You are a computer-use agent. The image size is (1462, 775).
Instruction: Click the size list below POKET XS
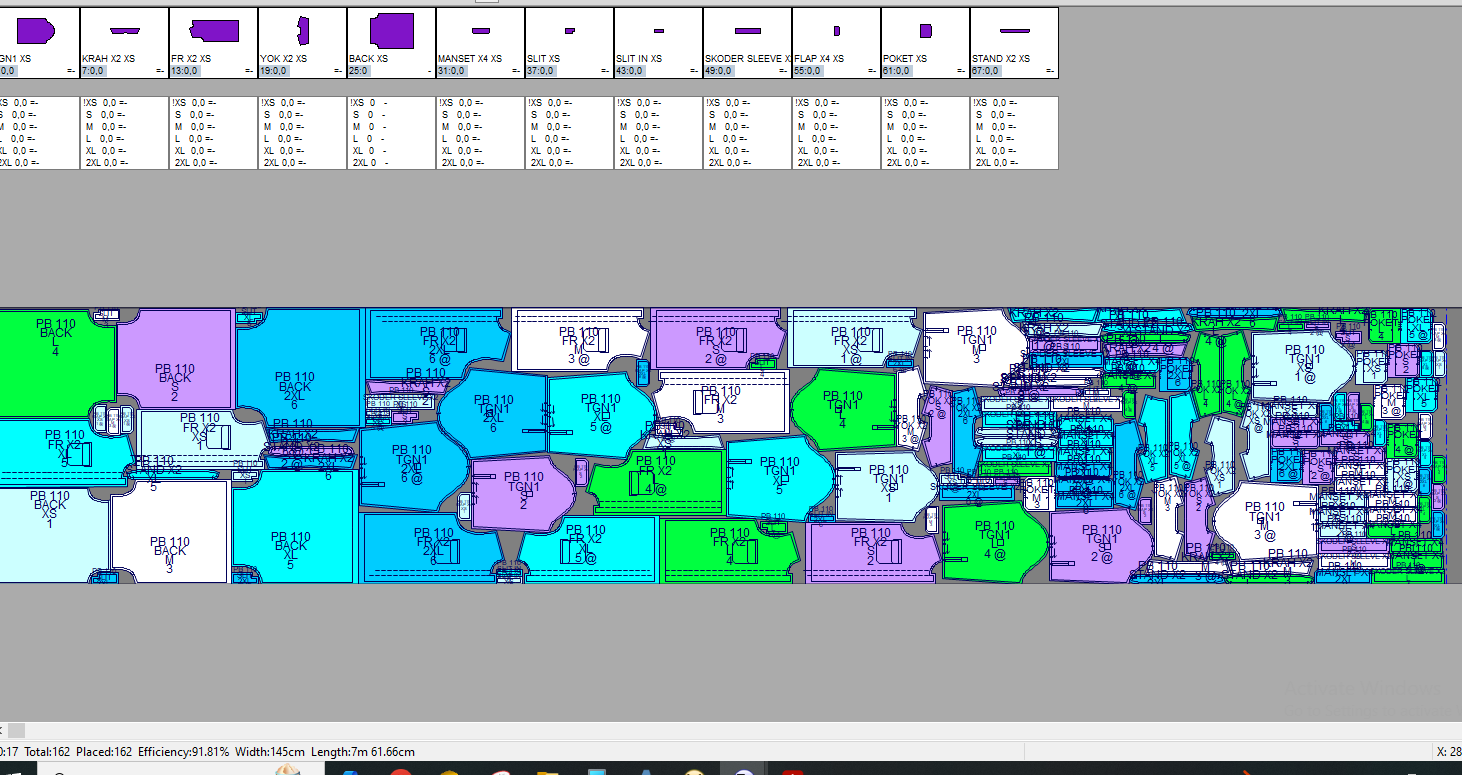click(x=925, y=133)
